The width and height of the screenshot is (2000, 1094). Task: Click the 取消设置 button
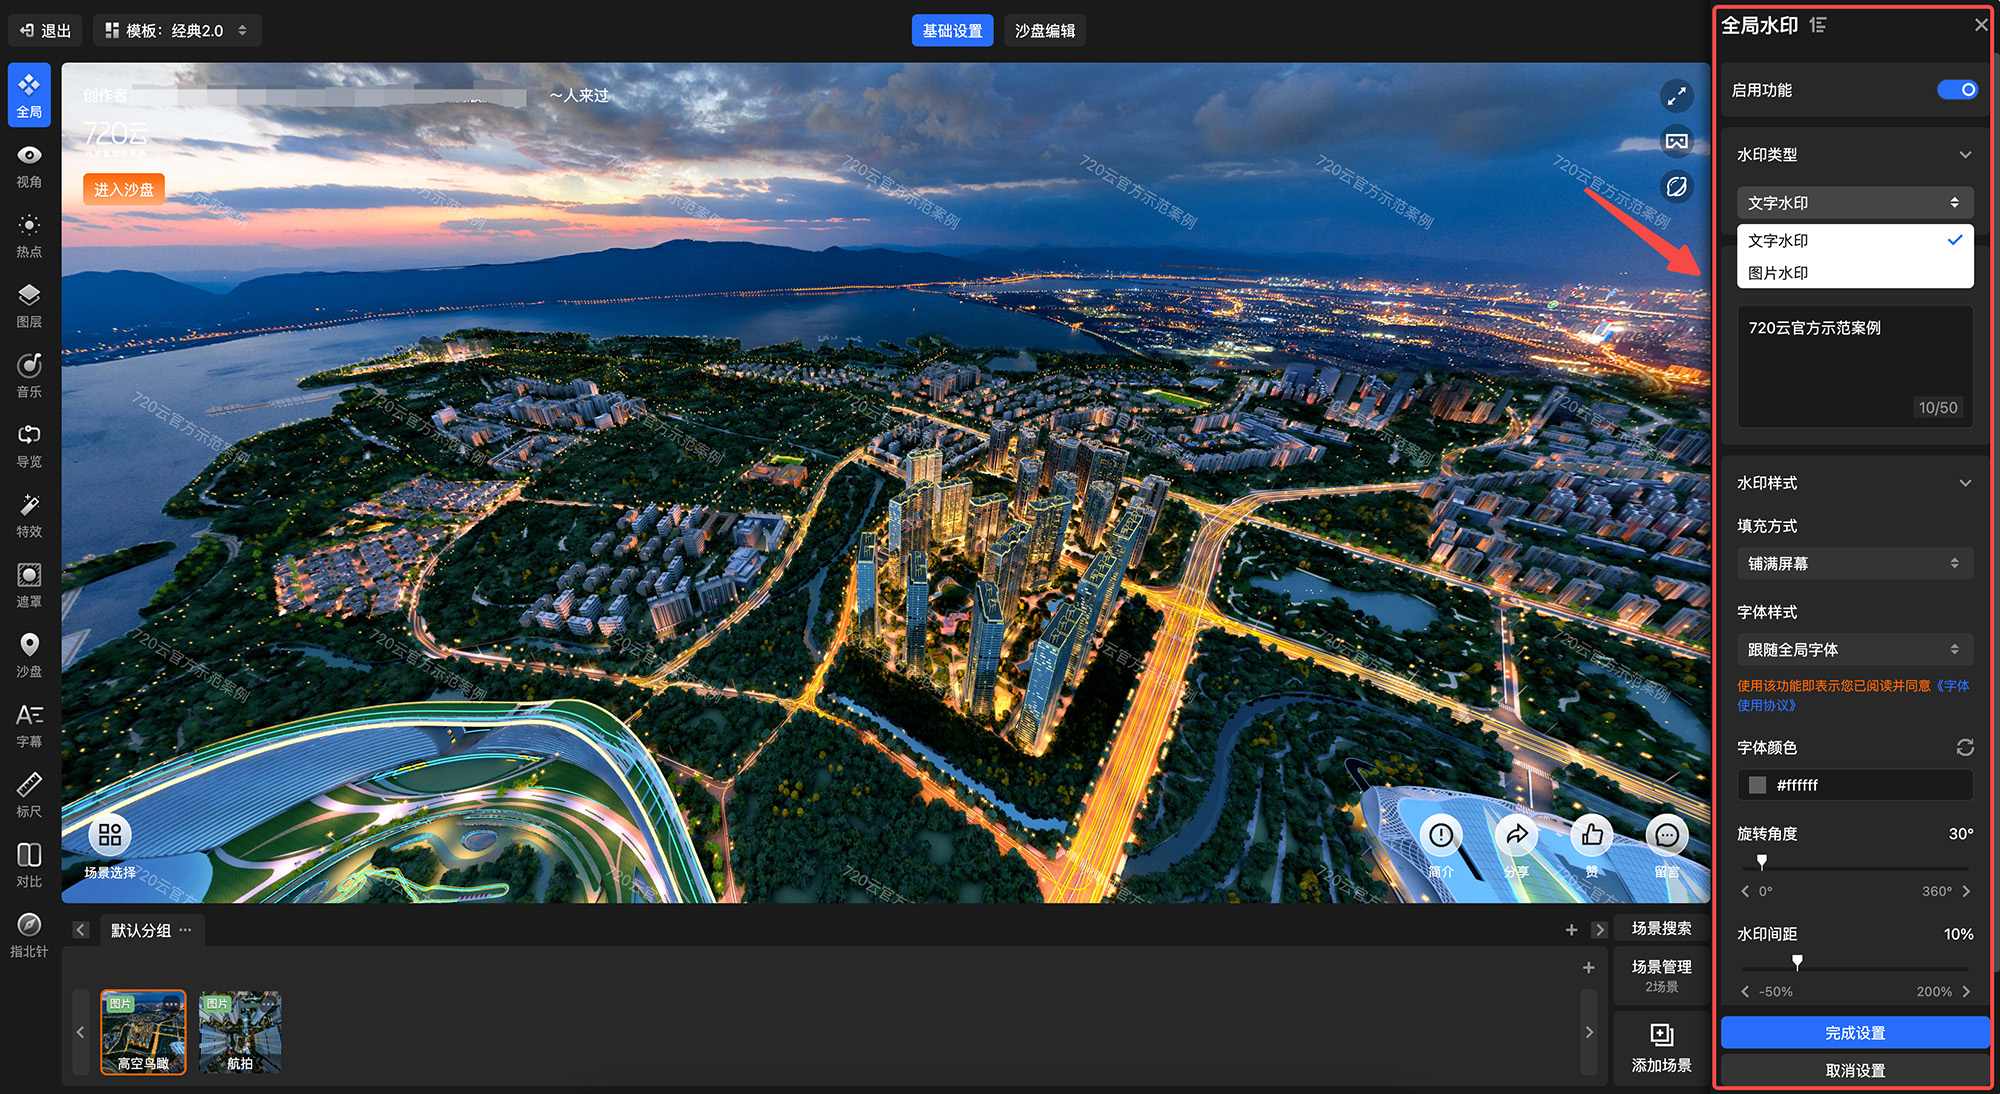click(1854, 1070)
